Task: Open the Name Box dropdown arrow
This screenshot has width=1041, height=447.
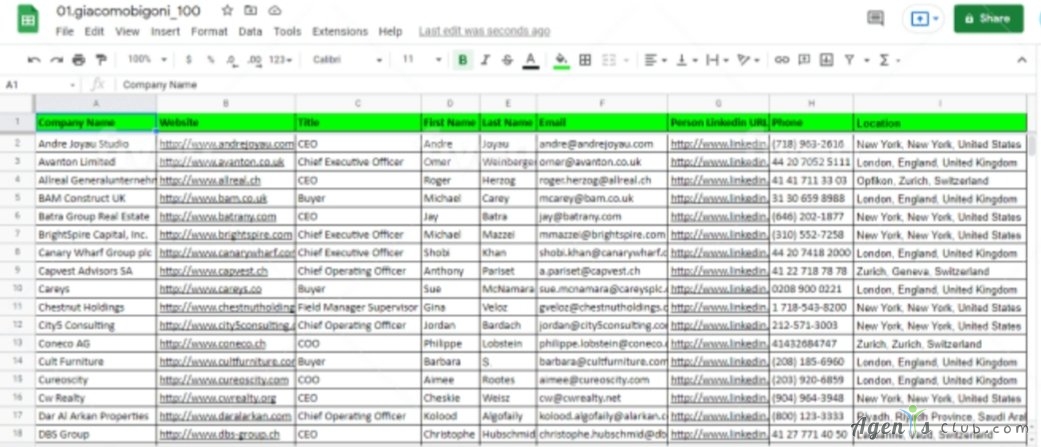Action: (72, 85)
